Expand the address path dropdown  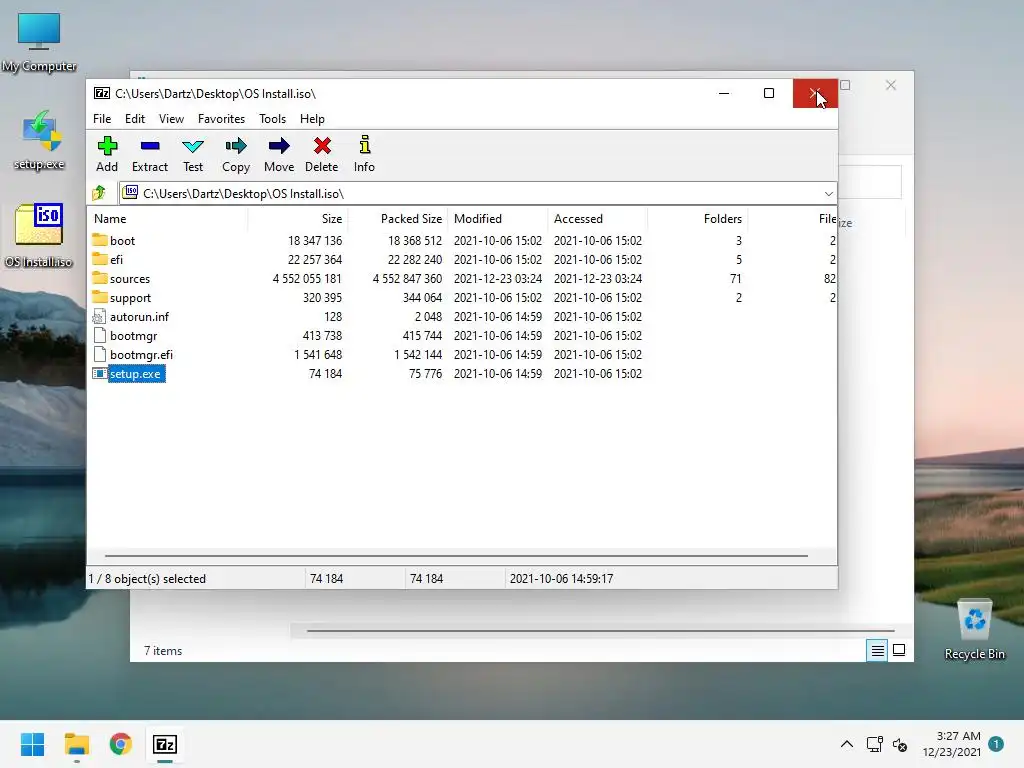(828, 193)
